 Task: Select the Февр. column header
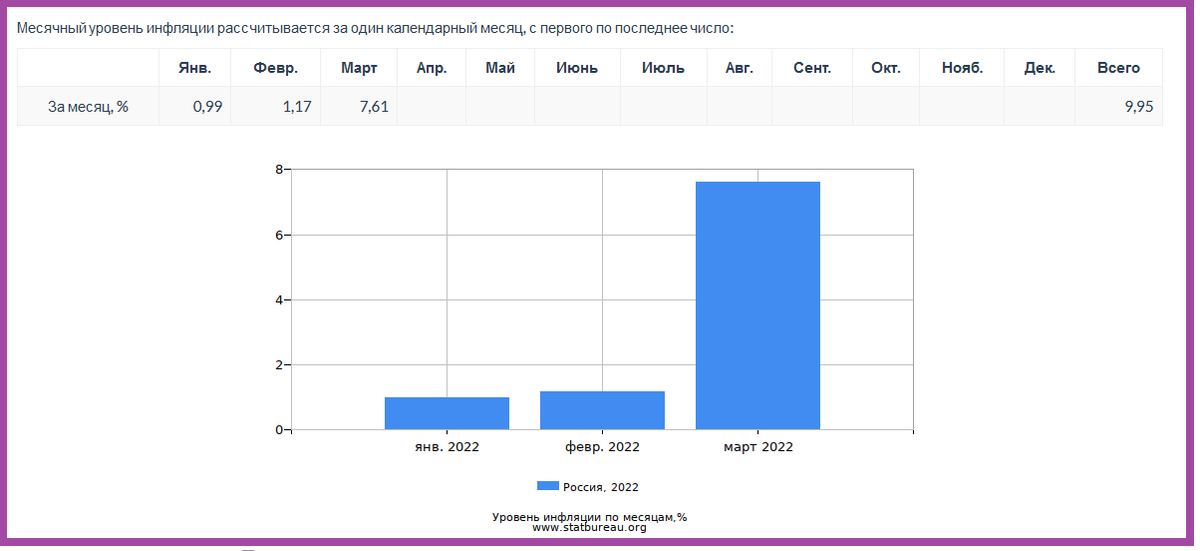tap(276, 68)
